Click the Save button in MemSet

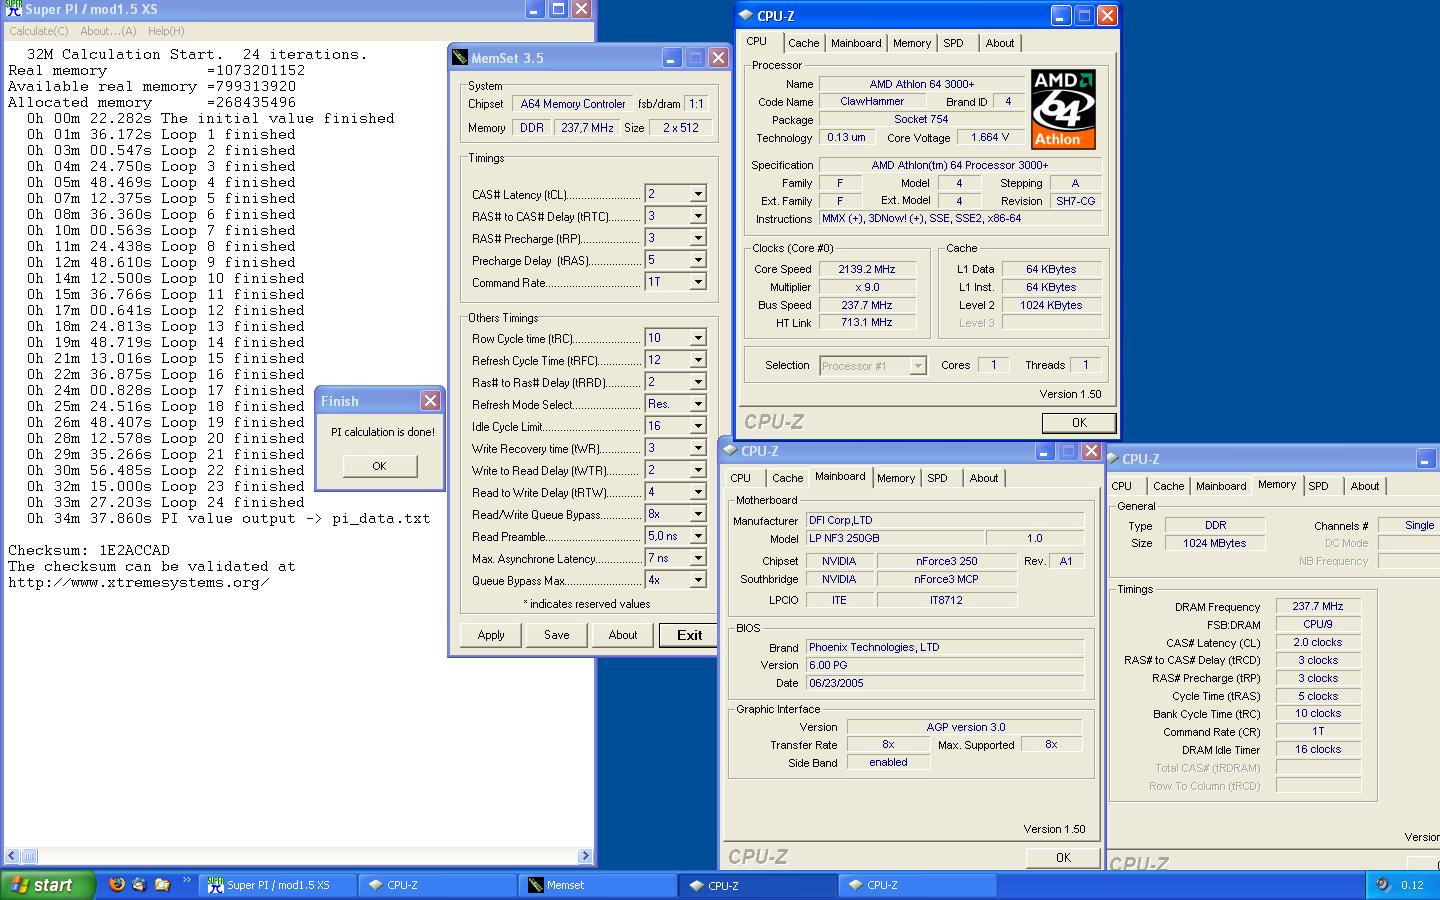[557, 635]
